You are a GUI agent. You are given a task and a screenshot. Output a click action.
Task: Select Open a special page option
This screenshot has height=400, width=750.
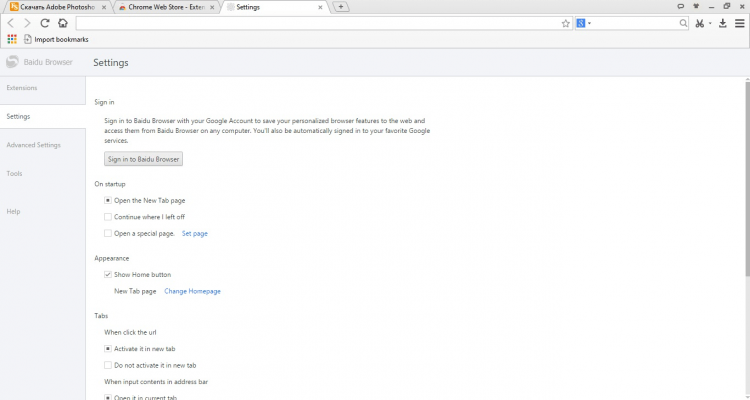pyautogui.click(x=108, y=233)
